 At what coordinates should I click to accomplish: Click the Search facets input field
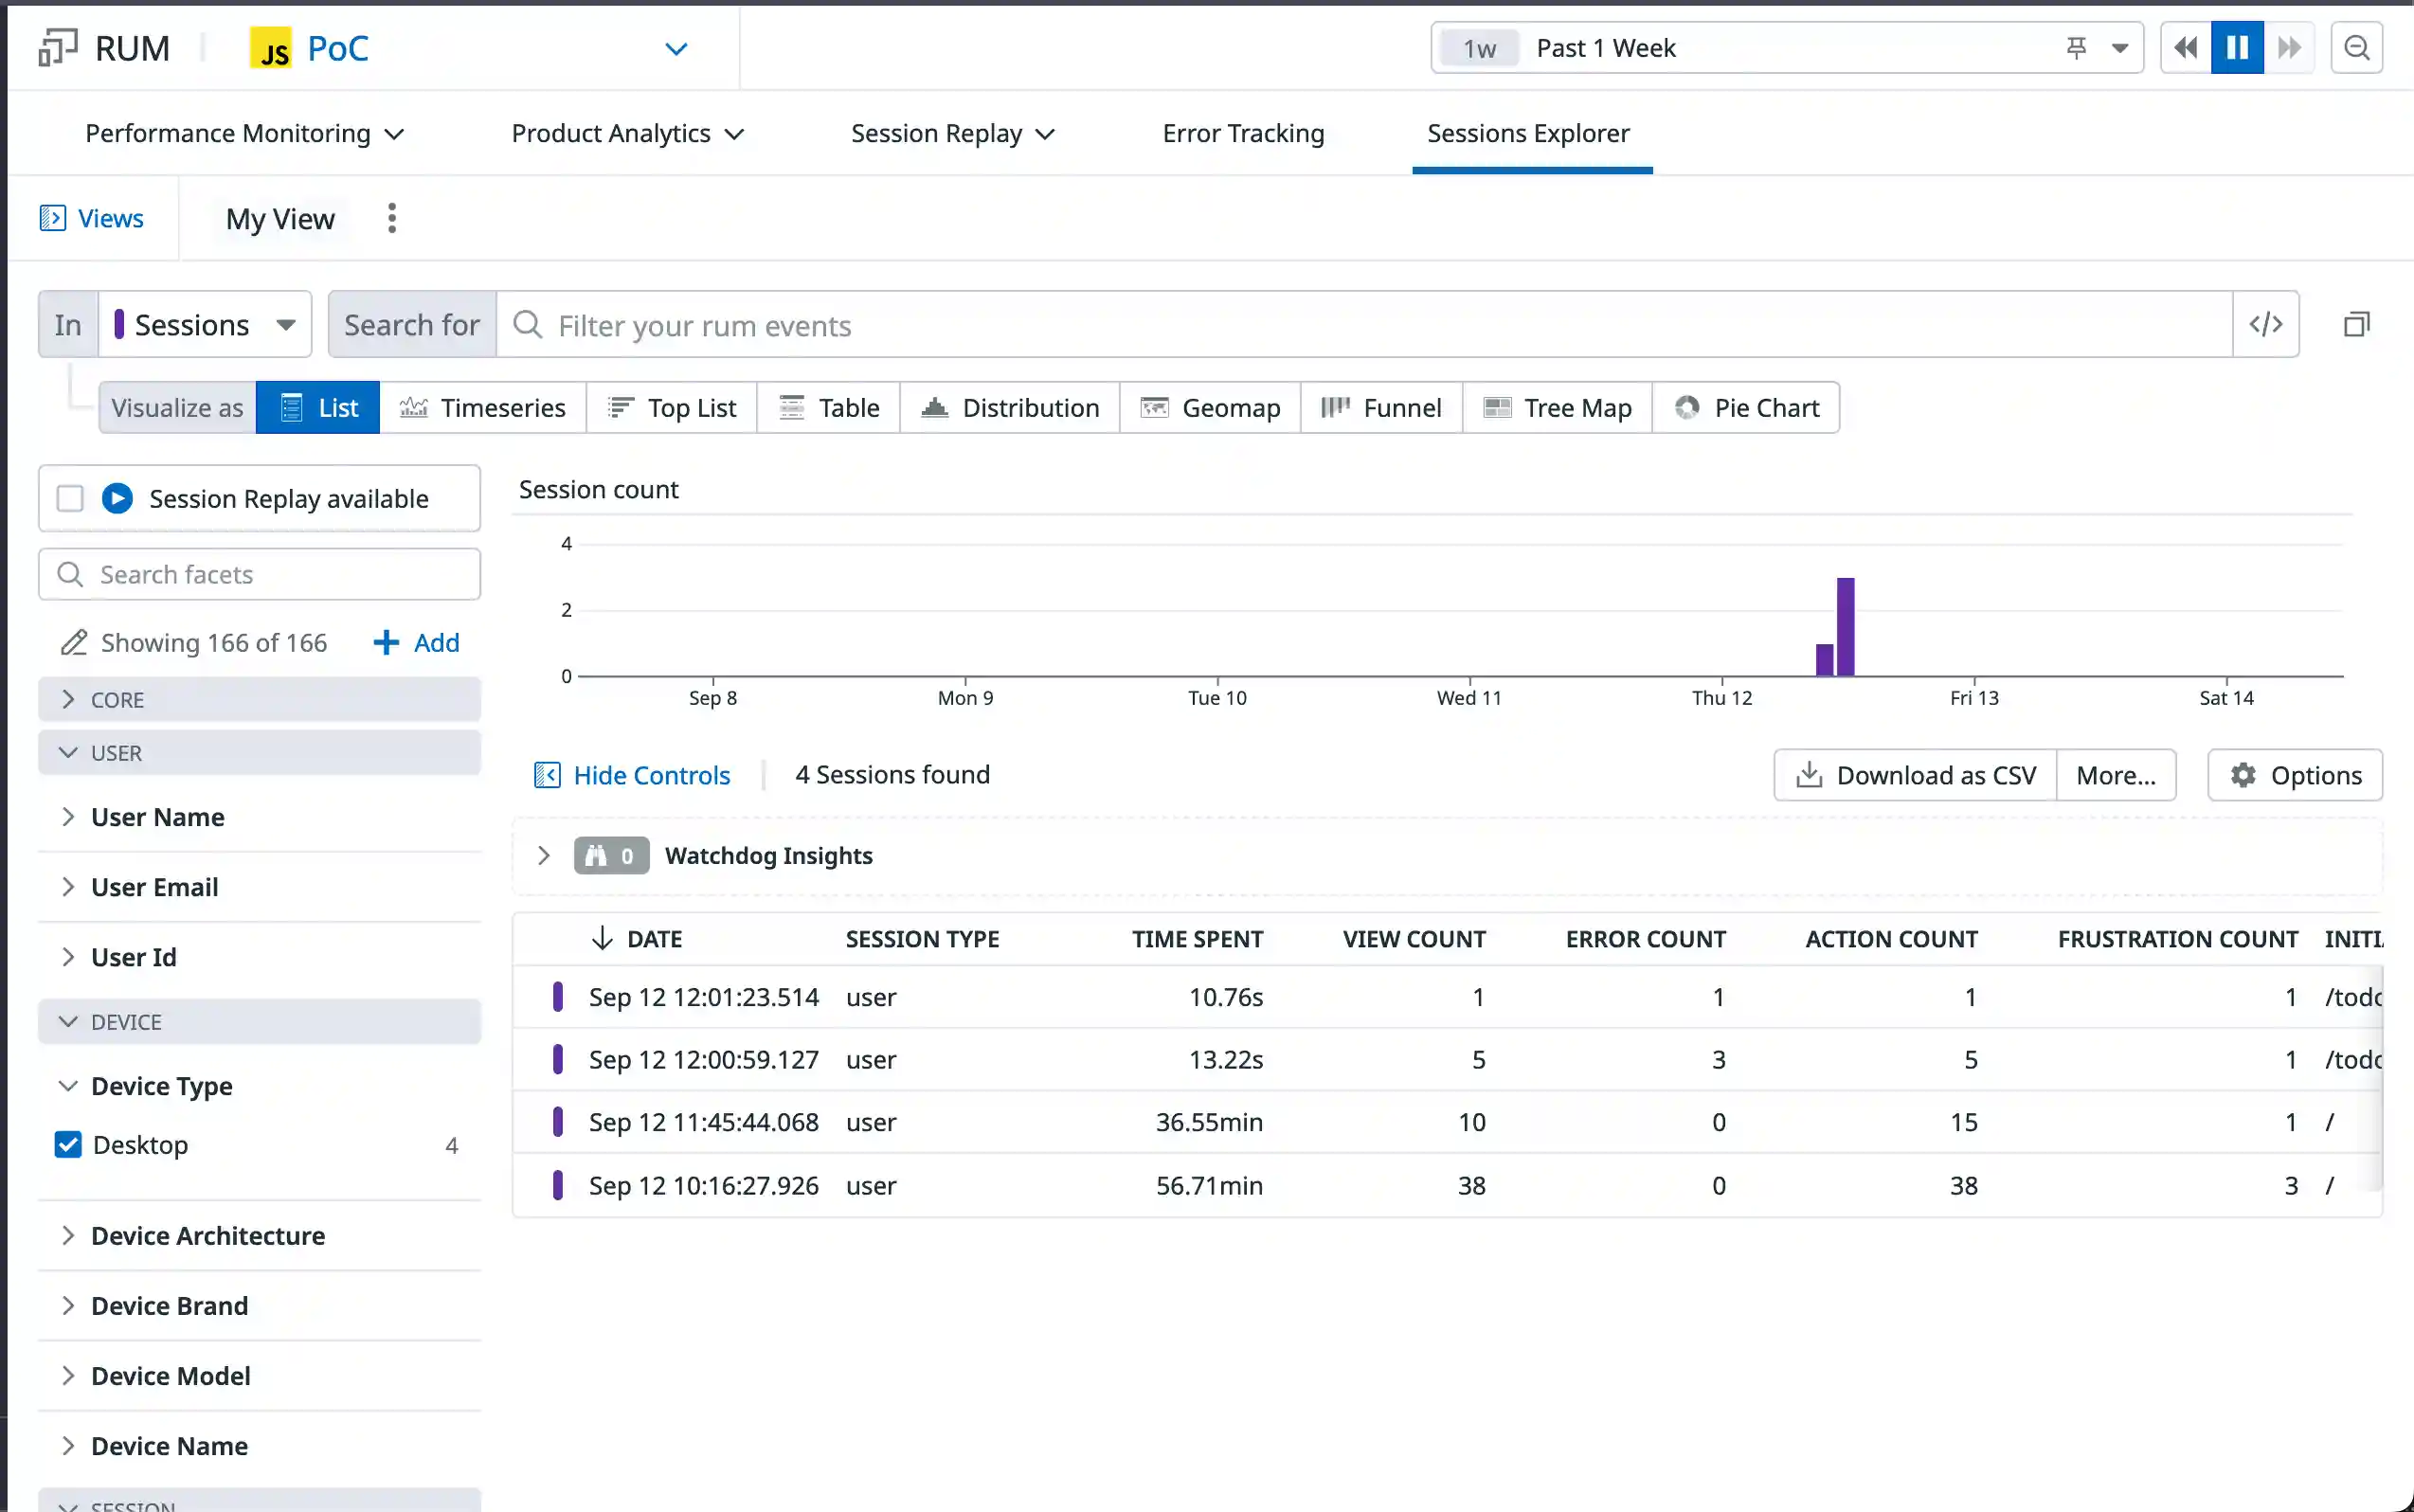260,574
